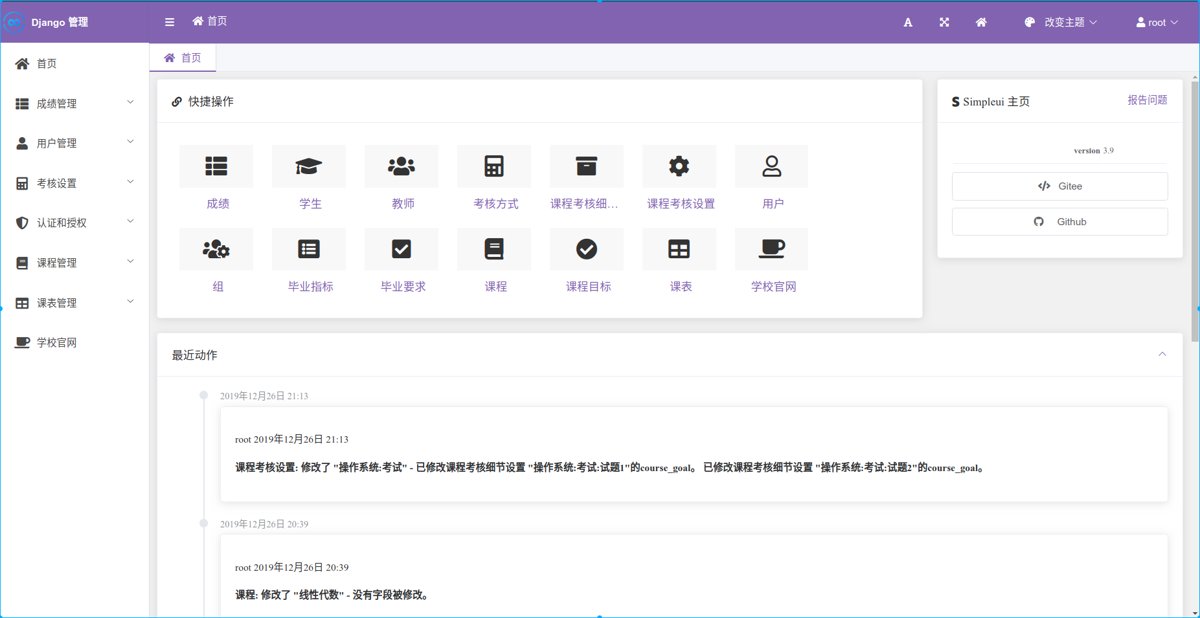Open 学校官网 in the sidebar
1200x618 pixels.
[75, 343]
